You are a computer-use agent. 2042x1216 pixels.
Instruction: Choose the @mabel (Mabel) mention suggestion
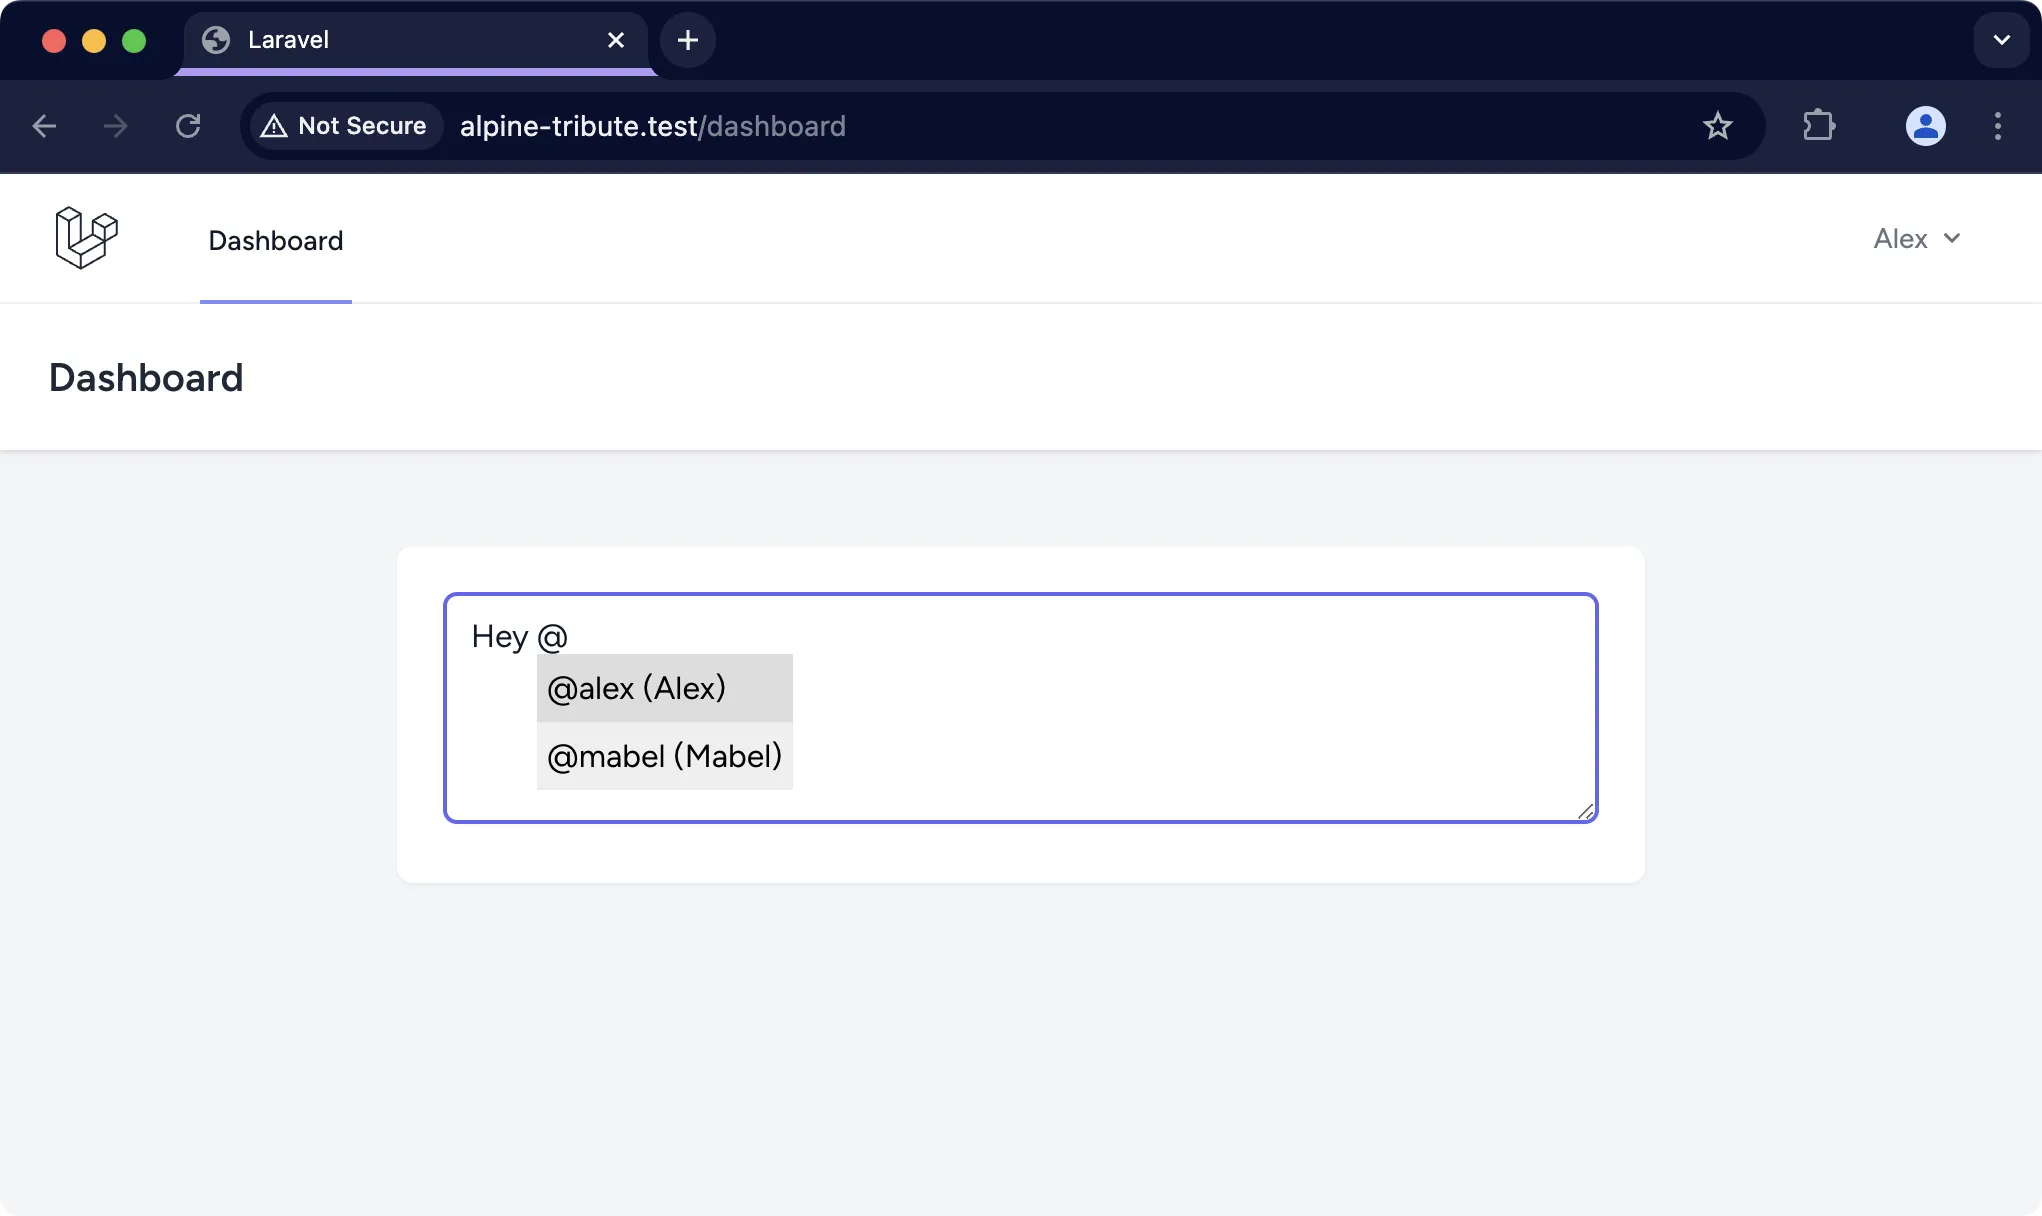tap(665, 756)
